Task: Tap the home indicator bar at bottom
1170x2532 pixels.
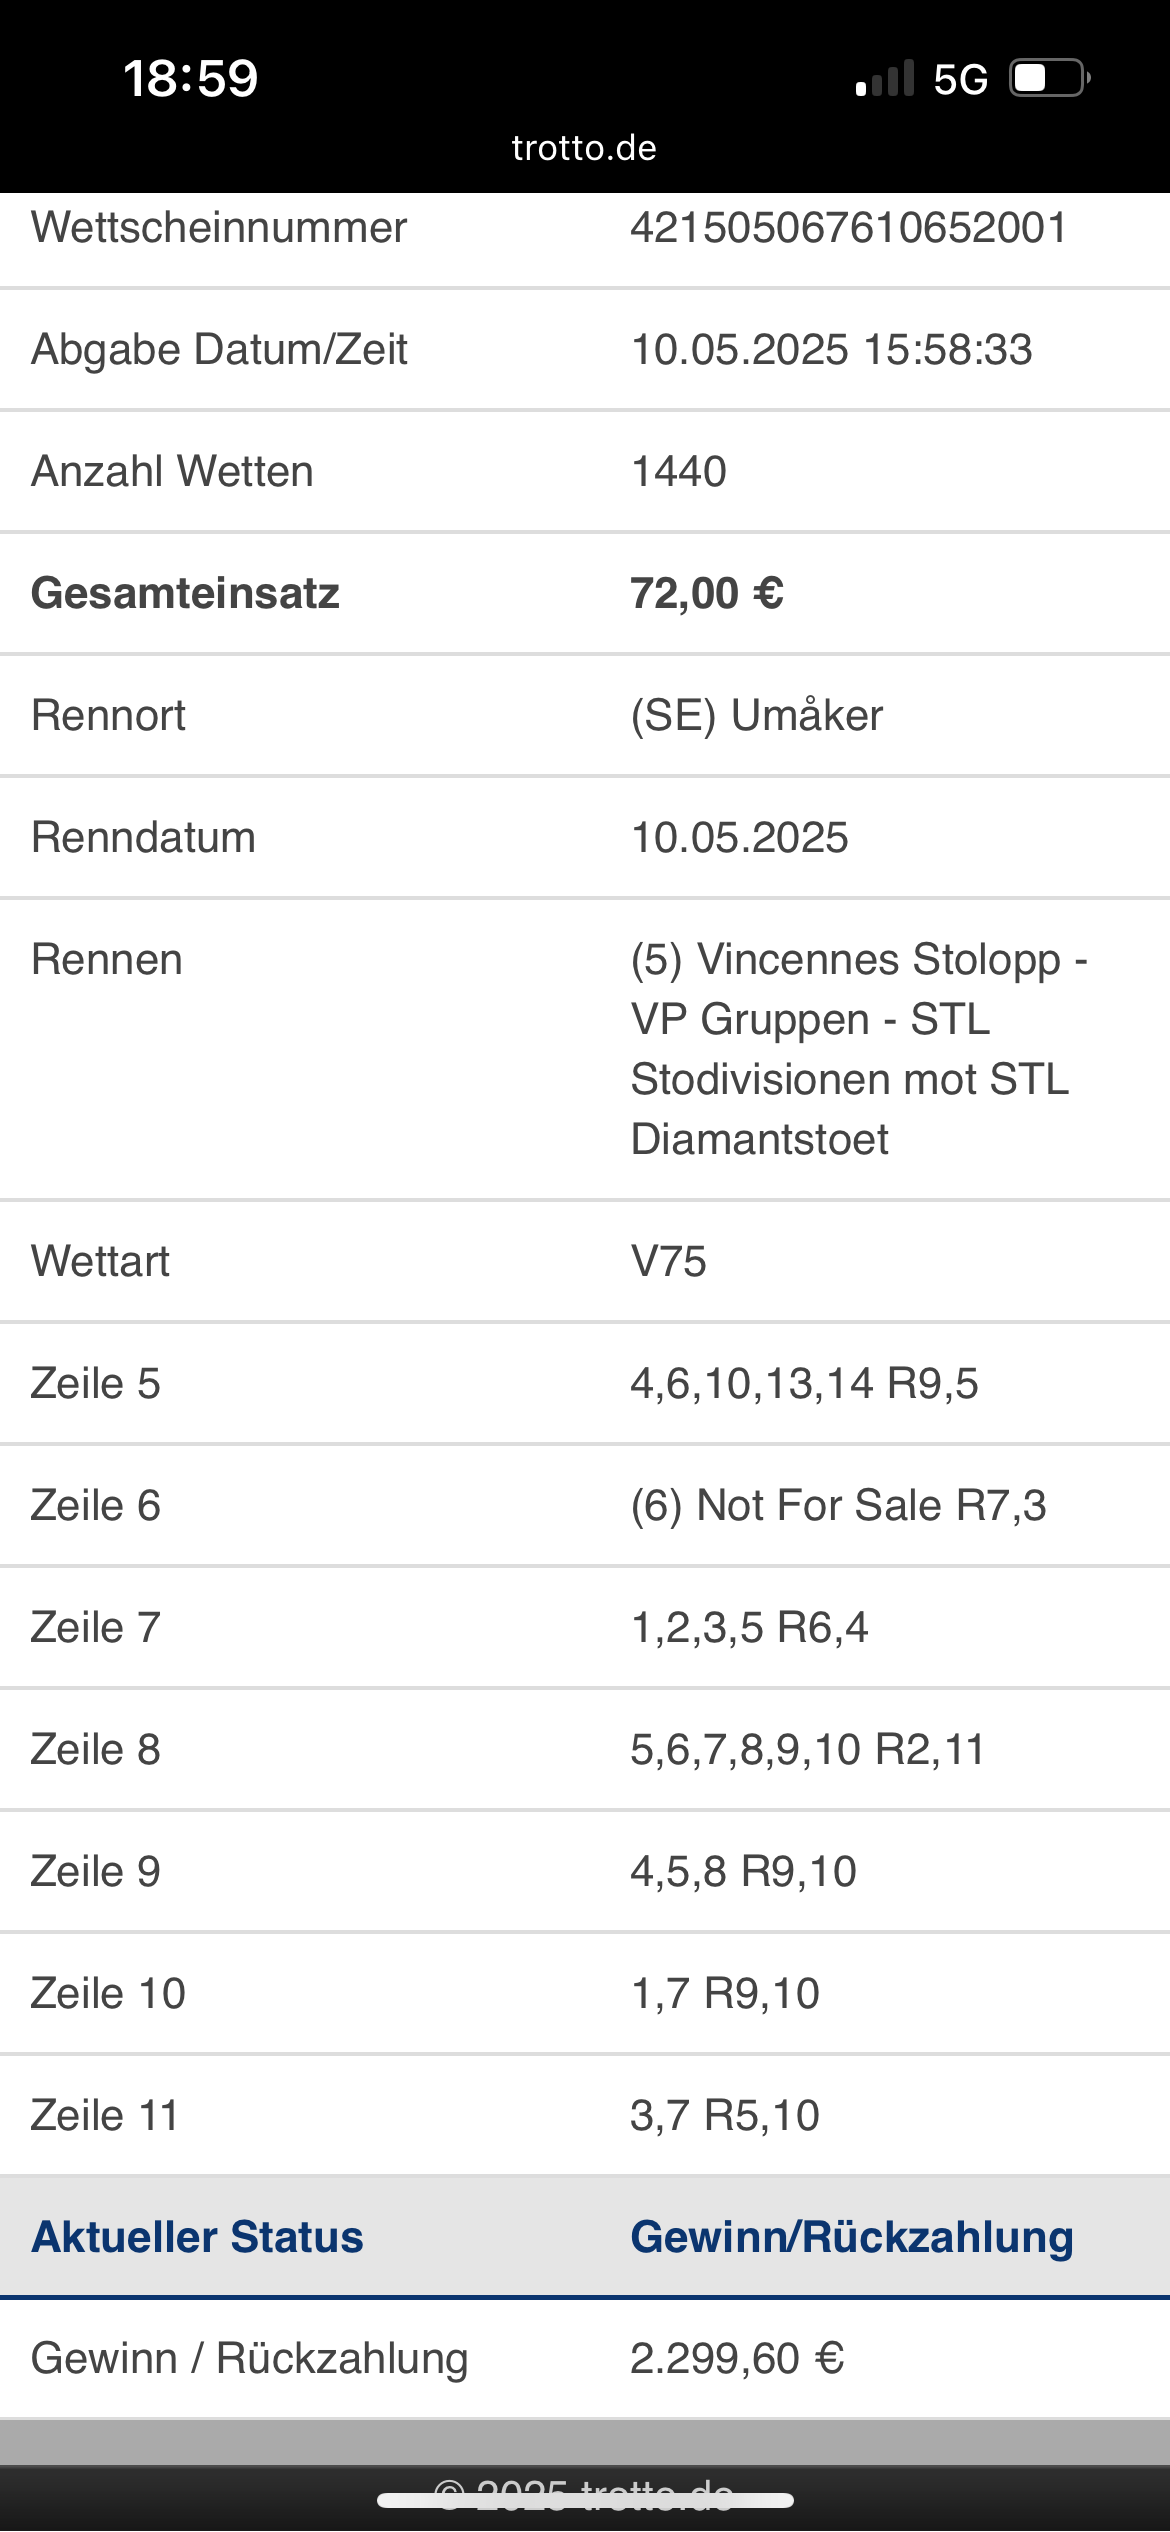Action: click(x=585, y=2501)
